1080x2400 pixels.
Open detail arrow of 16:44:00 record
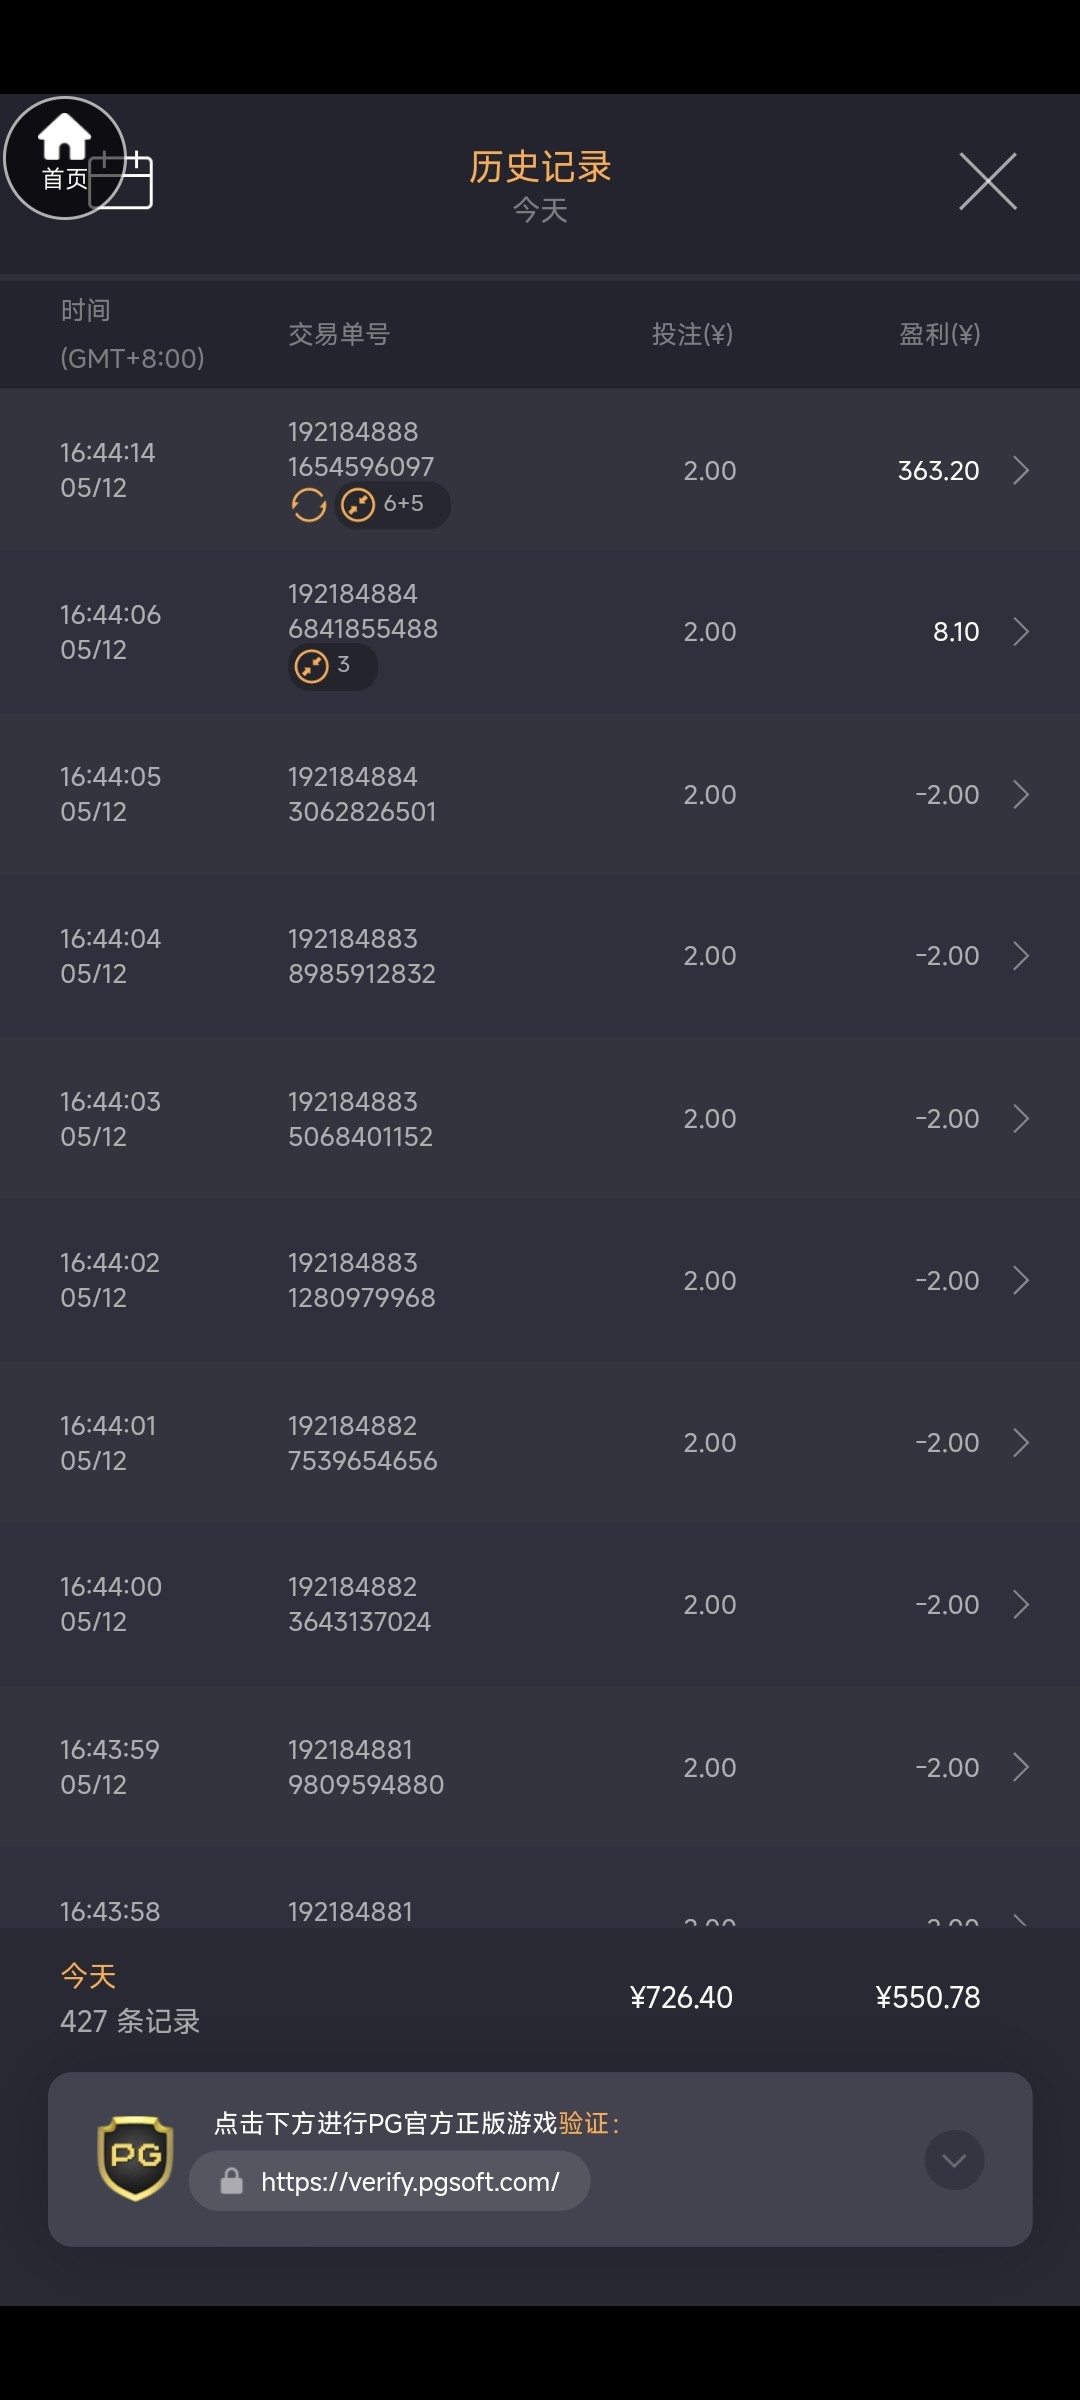click(x=1020, y=1604)
